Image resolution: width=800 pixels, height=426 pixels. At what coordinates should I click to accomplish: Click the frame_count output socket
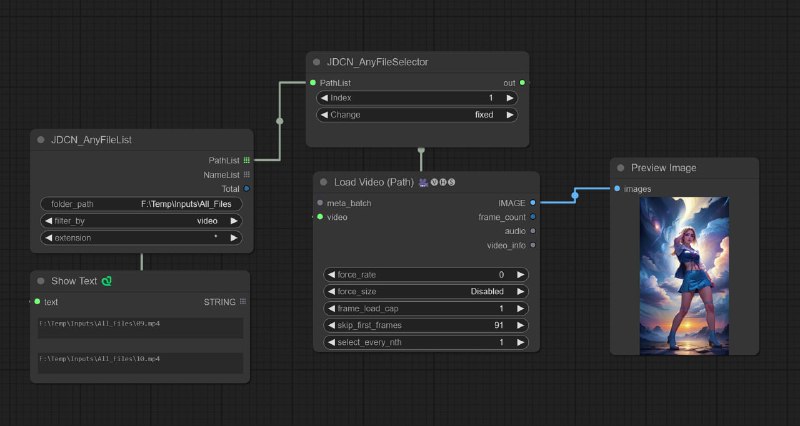533,216
